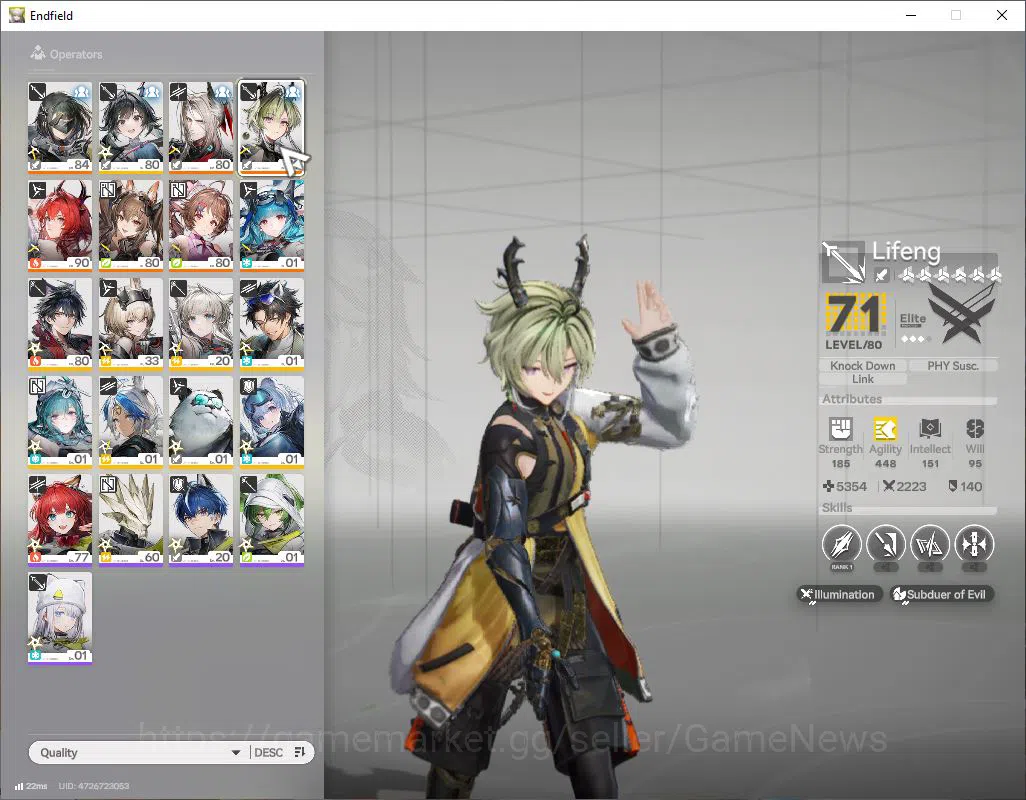This screenshot has height=800, width=1026.
Task: Click Lifeng's class icon beside the name
Action: [x=843, y=262]
